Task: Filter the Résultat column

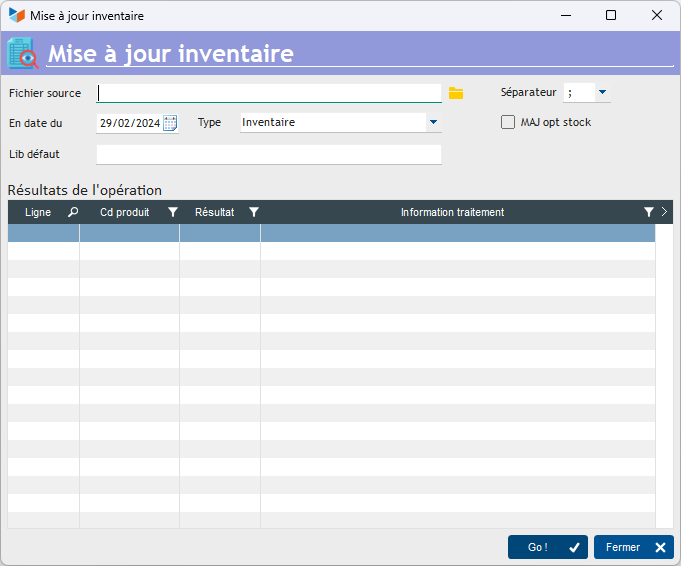Action: (x=254, y=212)
